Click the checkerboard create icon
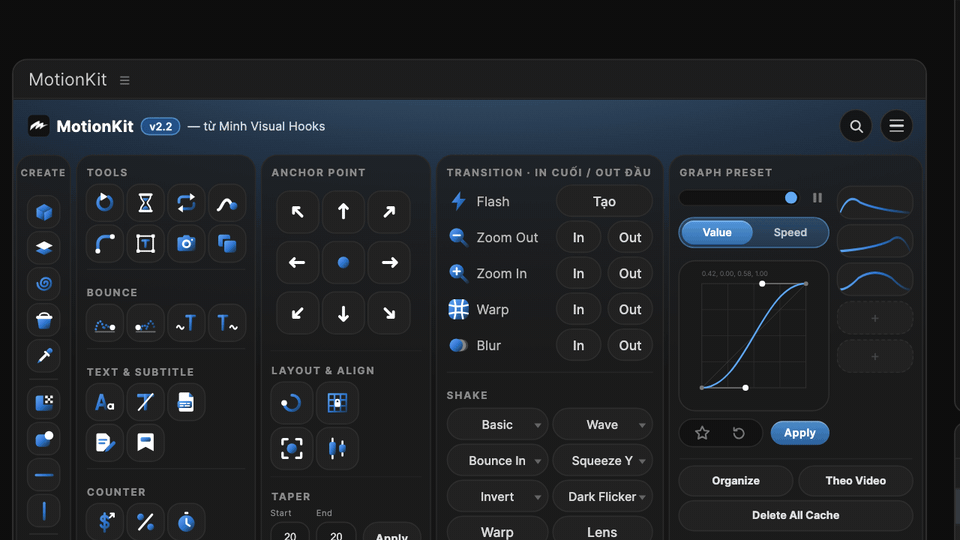The height and width of the screenshot is (540, 960). 44,402
